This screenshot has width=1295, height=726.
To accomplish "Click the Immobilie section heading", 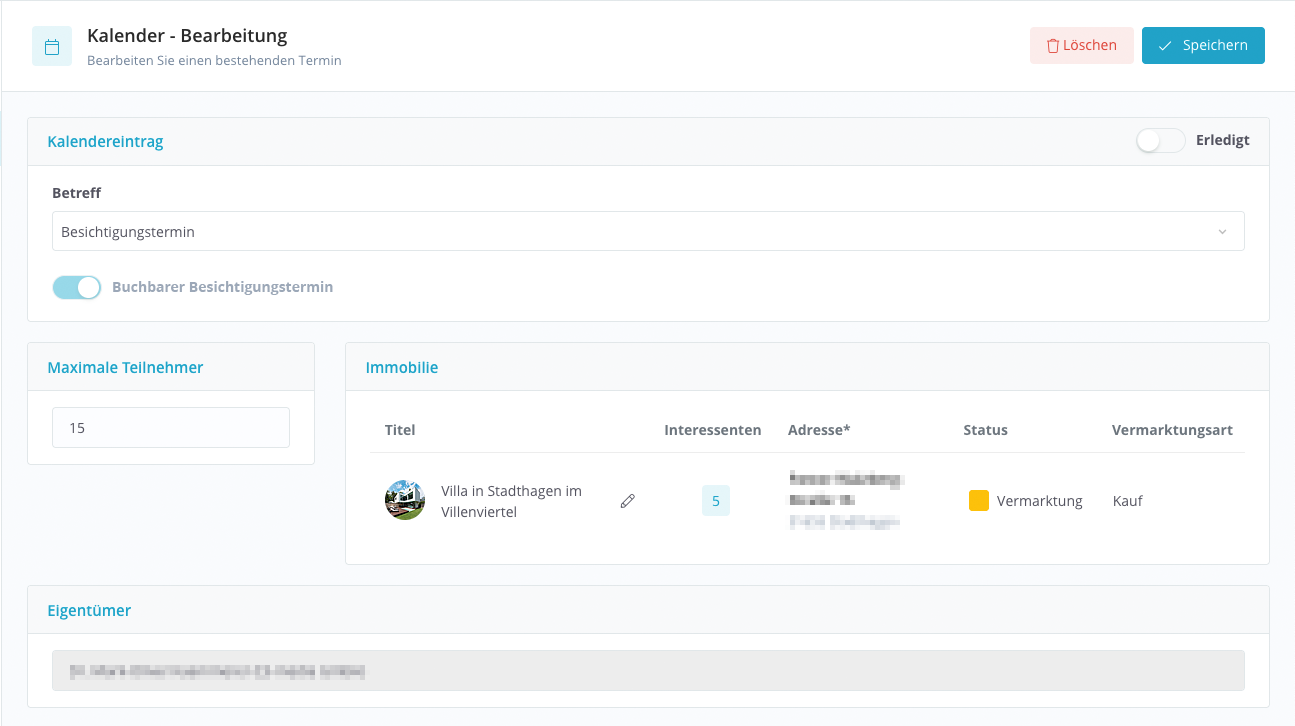I will (x=401, y=368).
